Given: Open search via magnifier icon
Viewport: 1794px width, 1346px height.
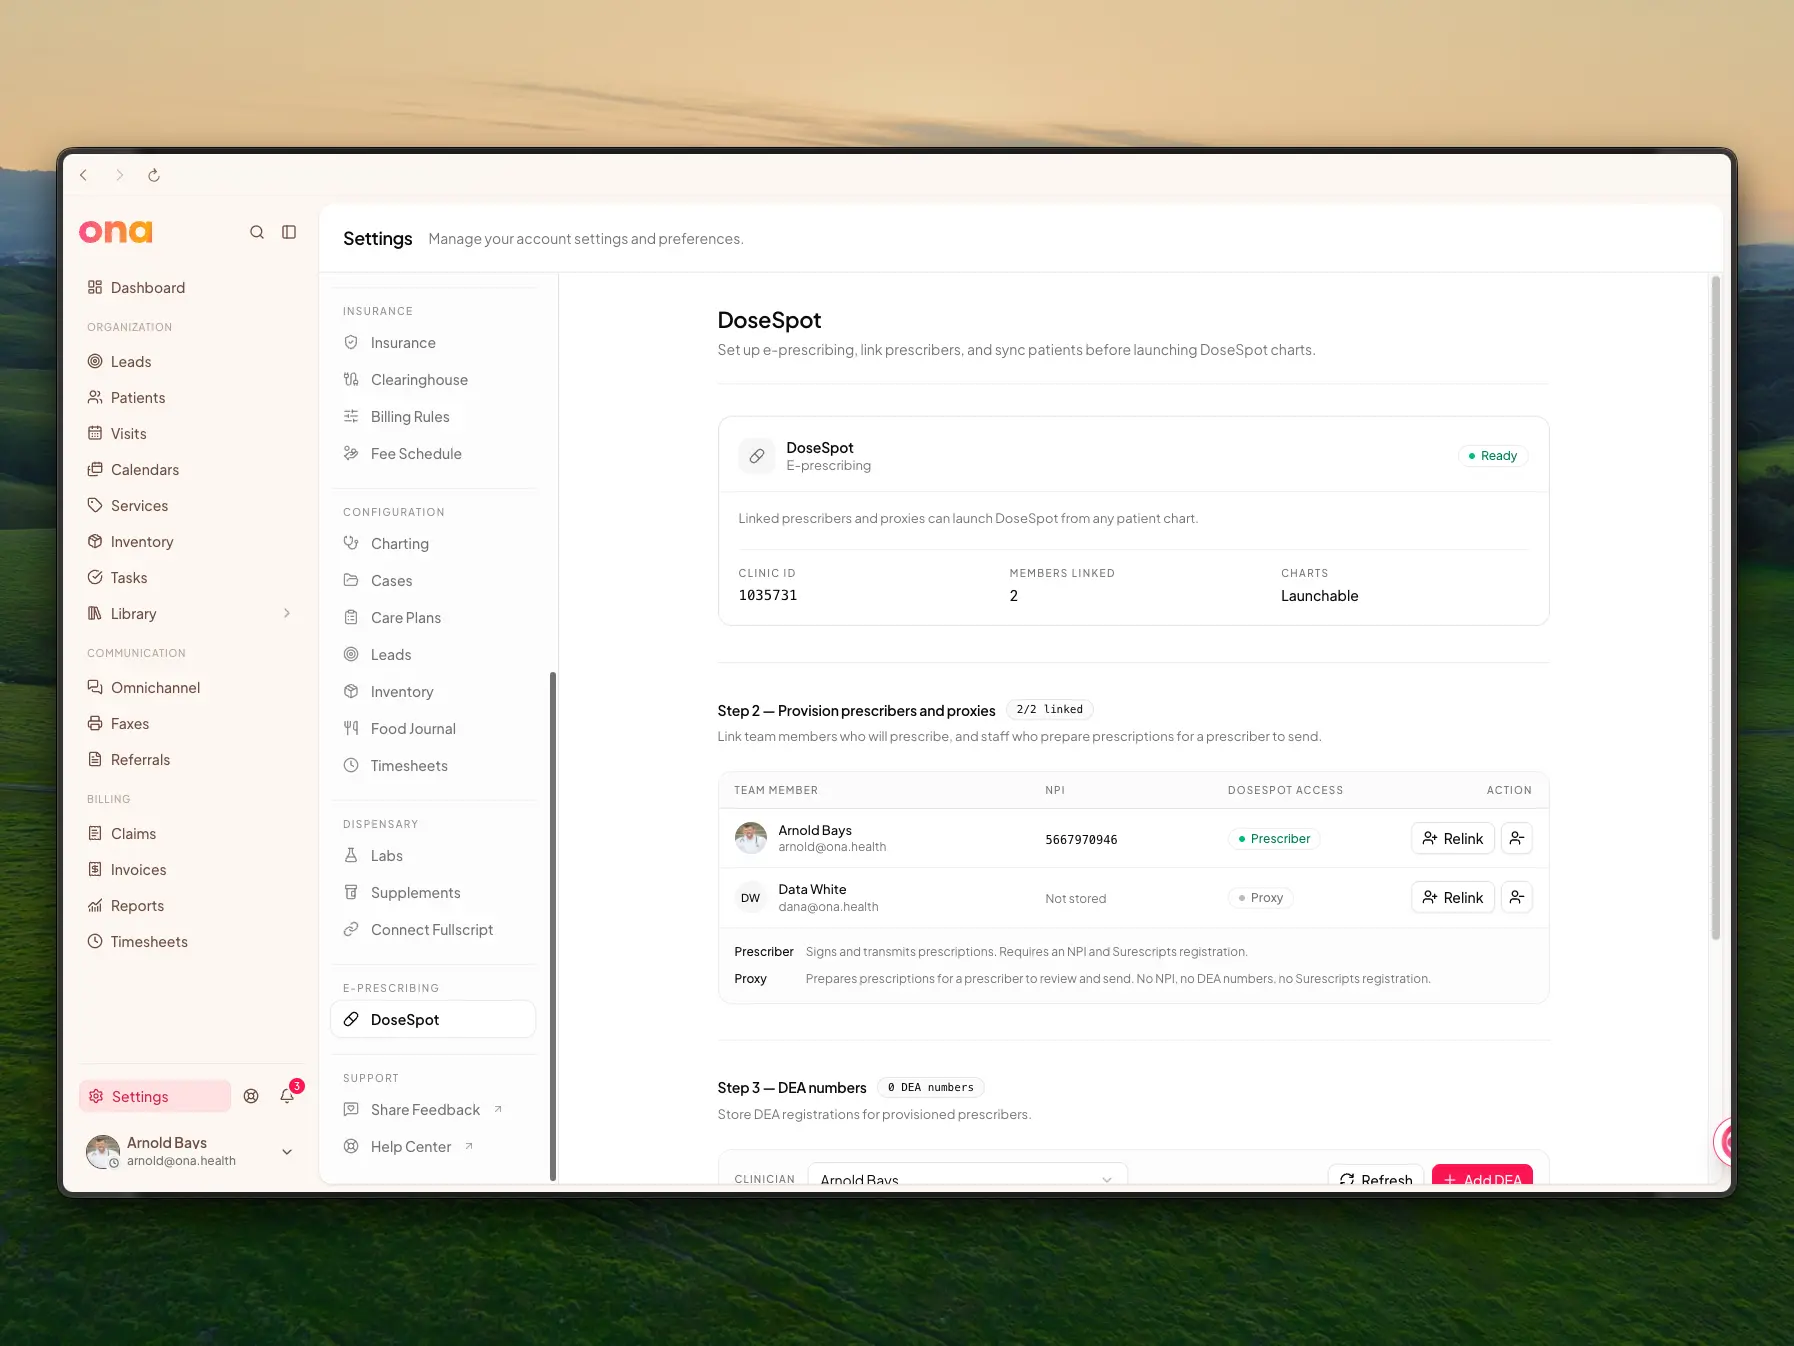Looking at the screenshot, I should 257,232.
